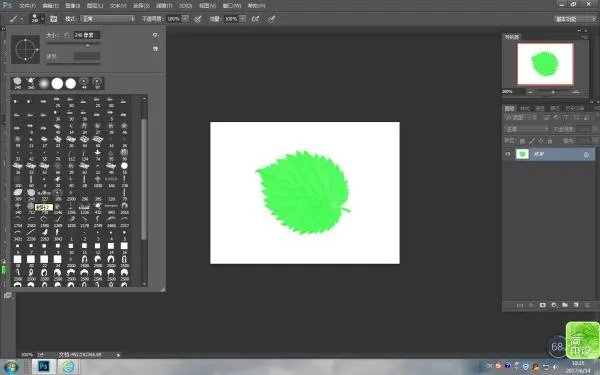Toggle lock position
The image size is (600, 375).
(541, 141)
